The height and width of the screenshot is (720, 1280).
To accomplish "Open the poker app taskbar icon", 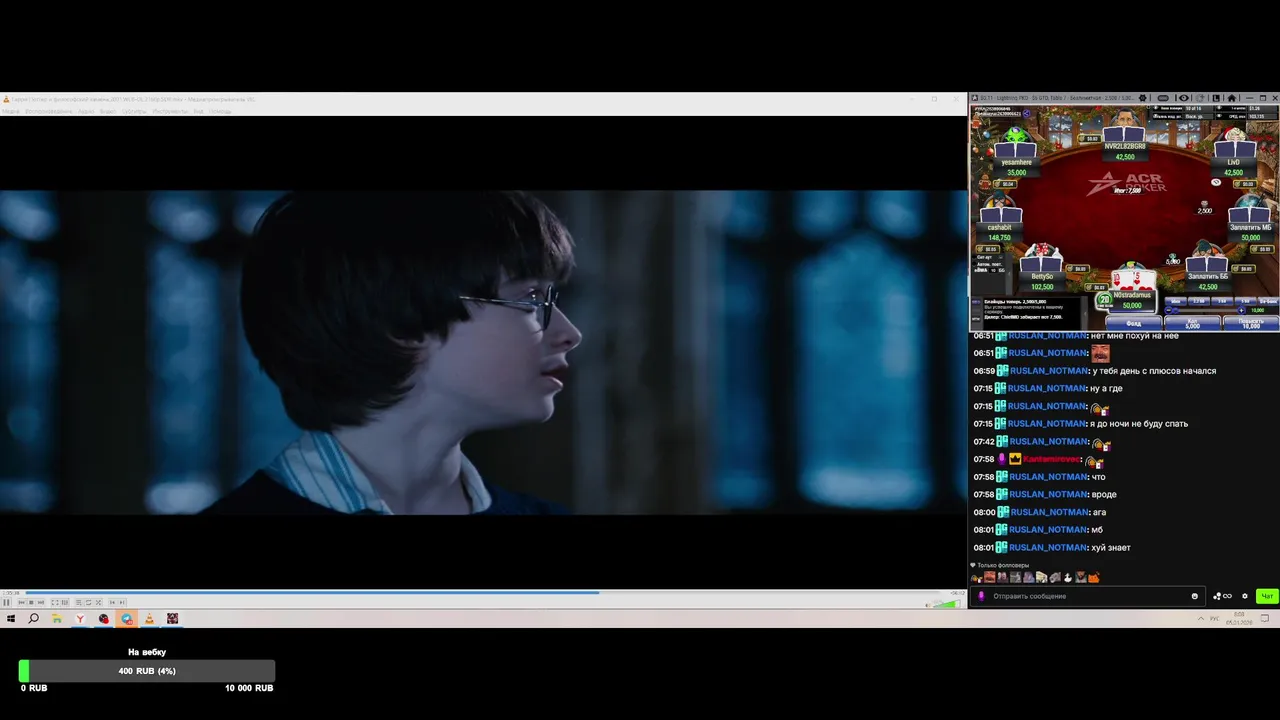I will point(172,619).
